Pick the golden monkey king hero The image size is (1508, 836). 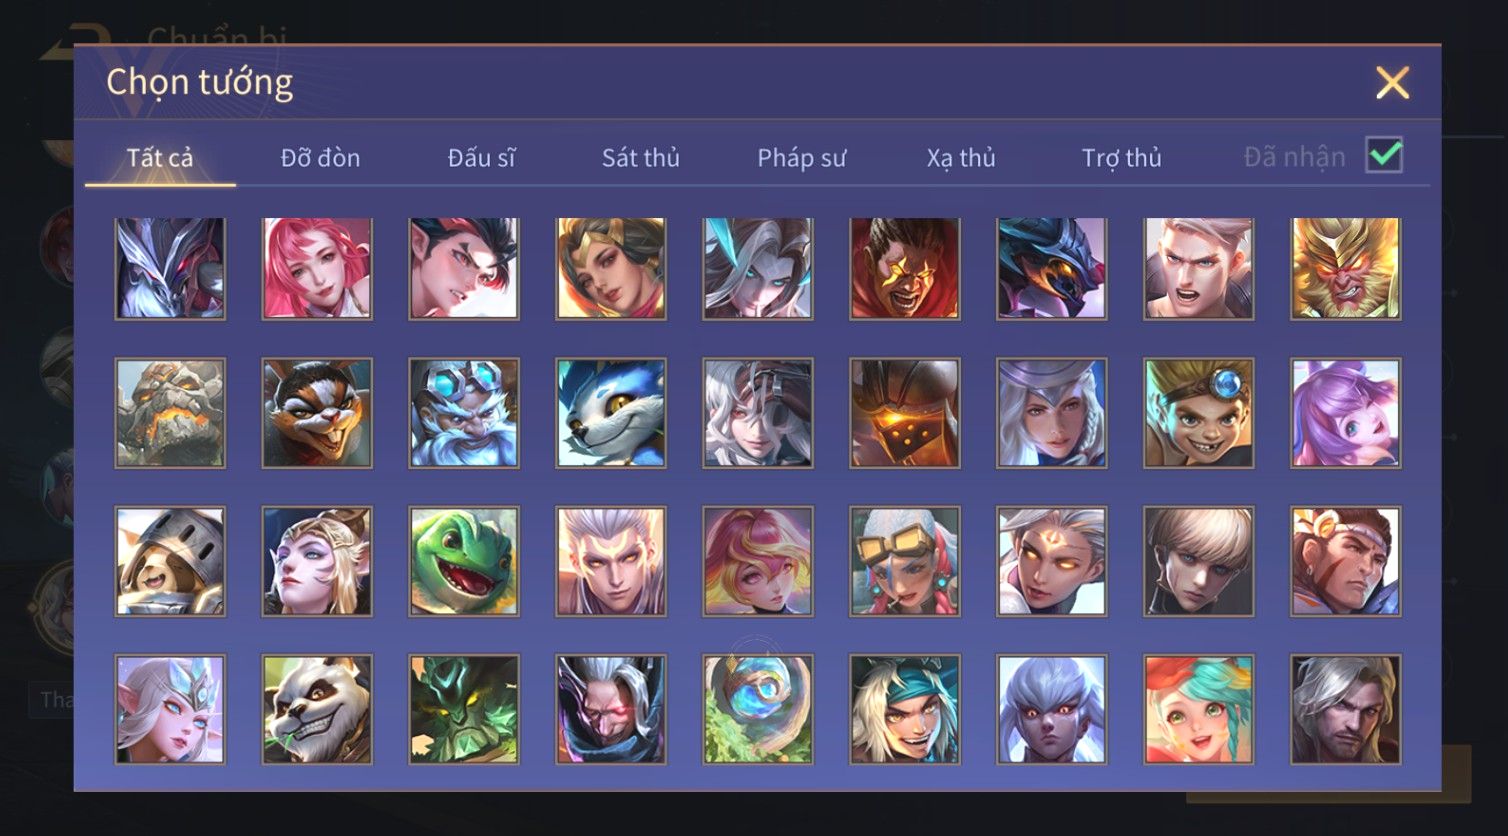[1346, 268]
